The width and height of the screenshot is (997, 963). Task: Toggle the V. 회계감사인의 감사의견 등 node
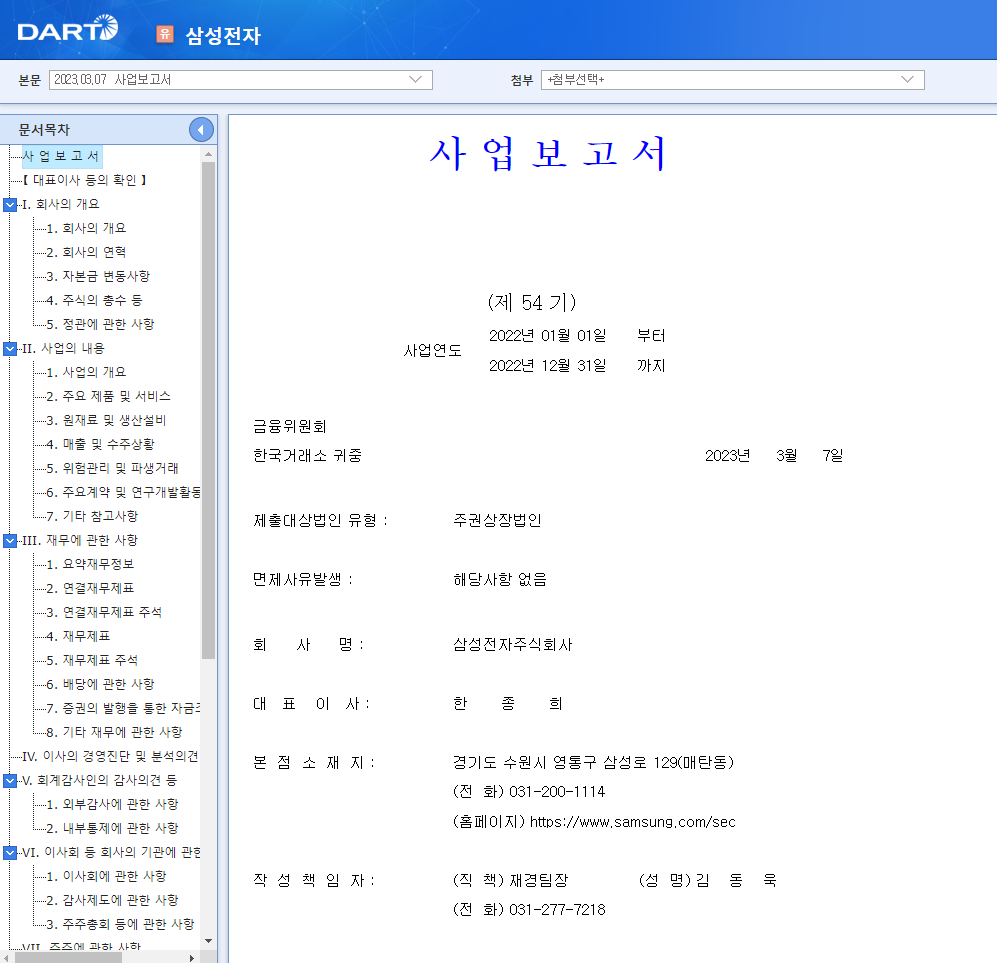10,781
